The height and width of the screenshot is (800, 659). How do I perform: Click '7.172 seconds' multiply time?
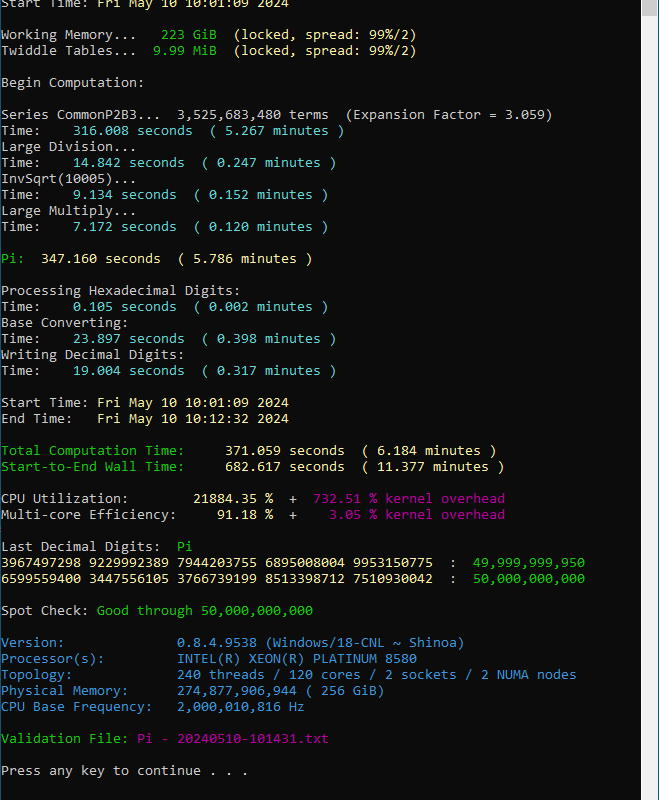click(124, 227)
